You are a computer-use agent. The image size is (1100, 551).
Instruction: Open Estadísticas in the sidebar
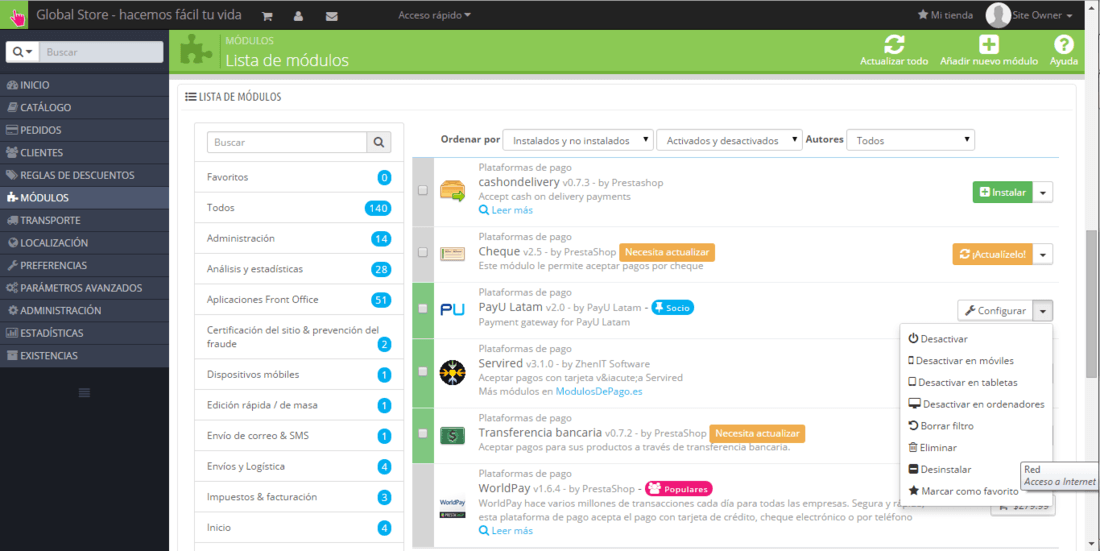coord(84,333)
